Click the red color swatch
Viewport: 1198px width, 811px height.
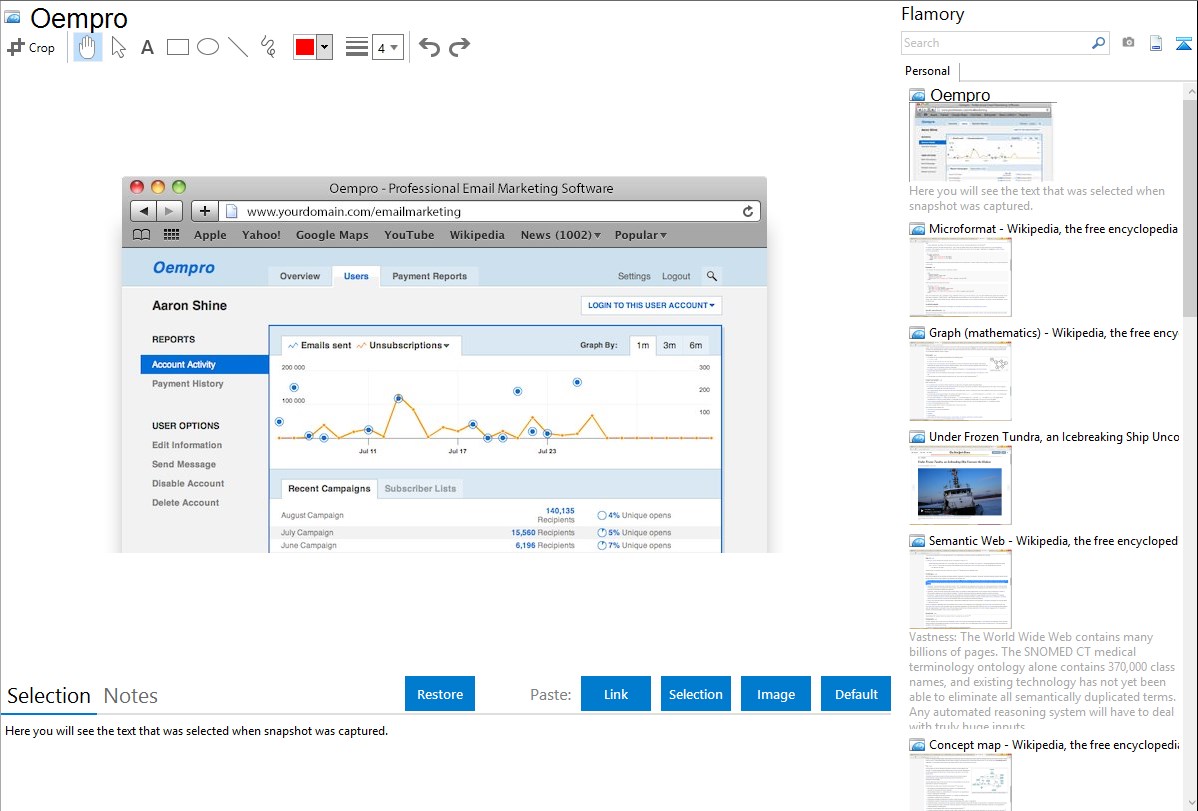(305, 47)
